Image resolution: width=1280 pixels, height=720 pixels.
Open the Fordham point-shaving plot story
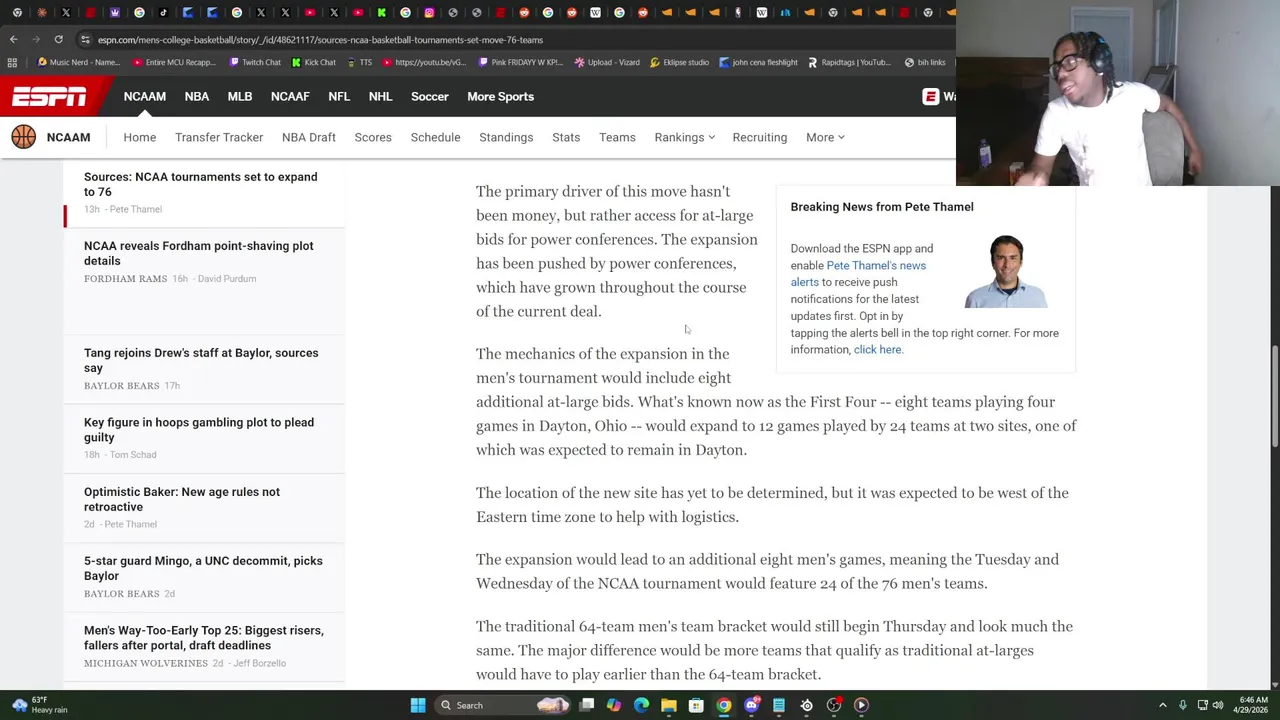coord(198,253)
